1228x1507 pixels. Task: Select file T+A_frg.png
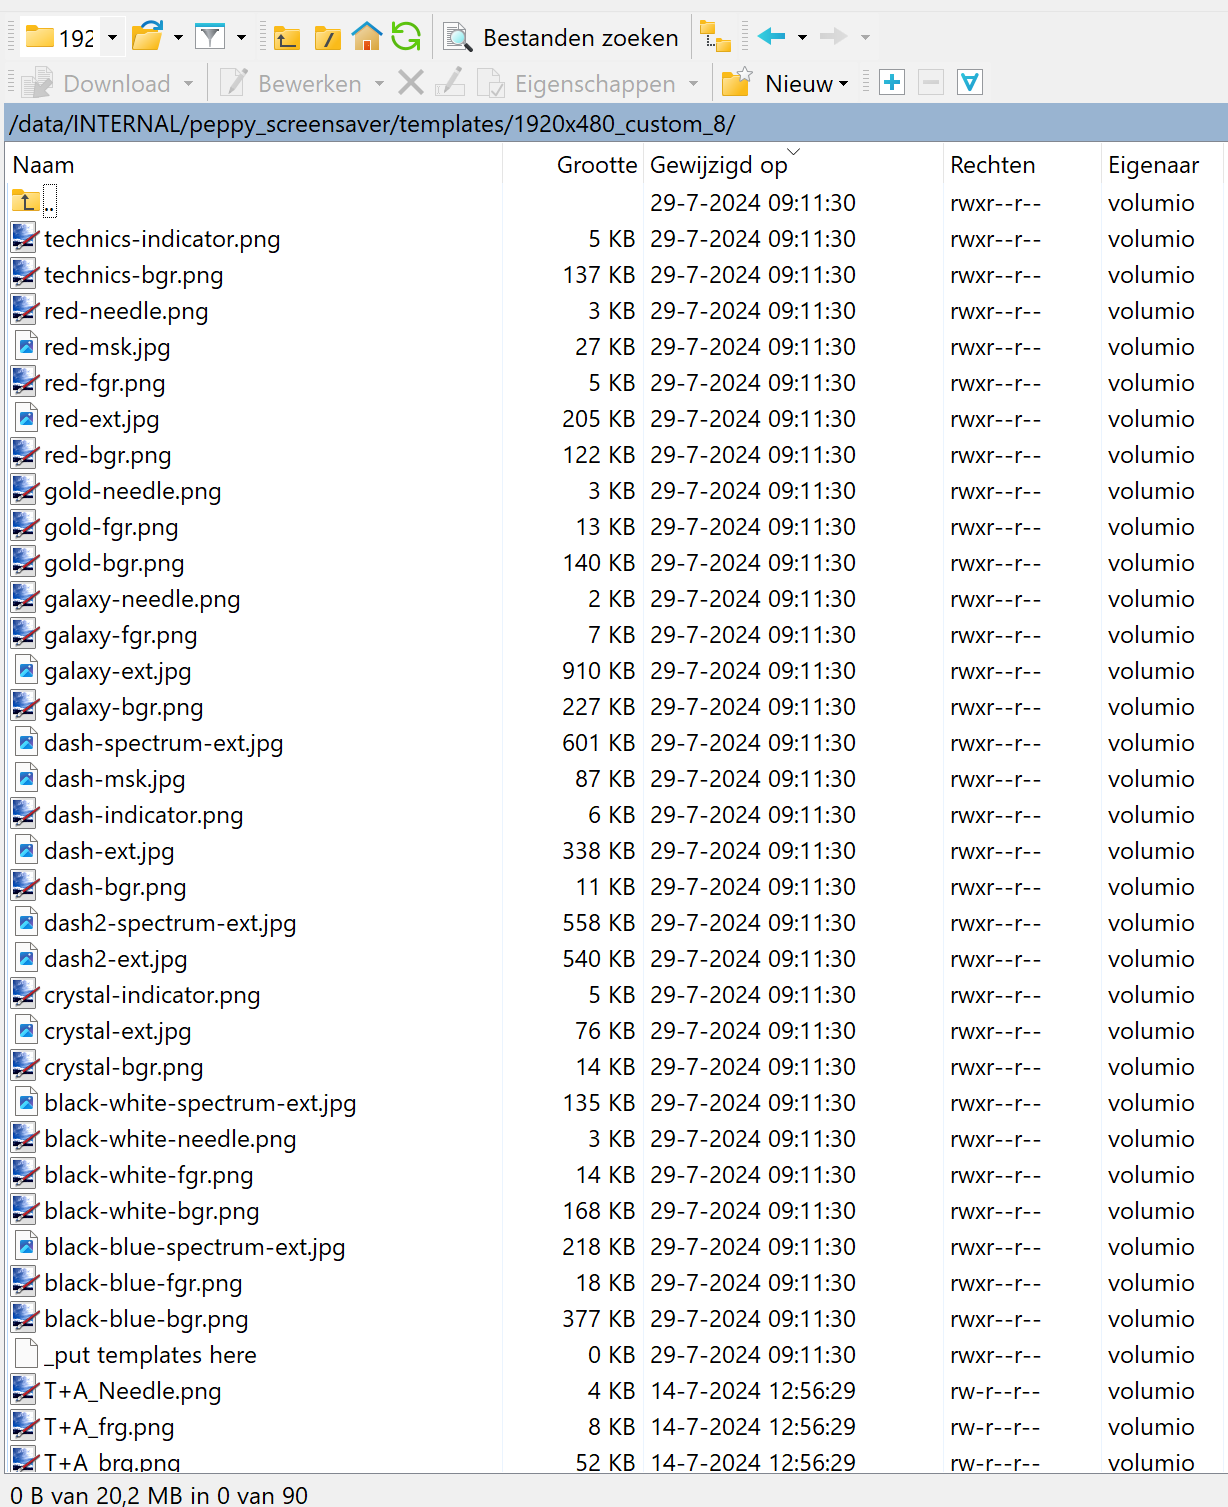[x=109, y=1427]
